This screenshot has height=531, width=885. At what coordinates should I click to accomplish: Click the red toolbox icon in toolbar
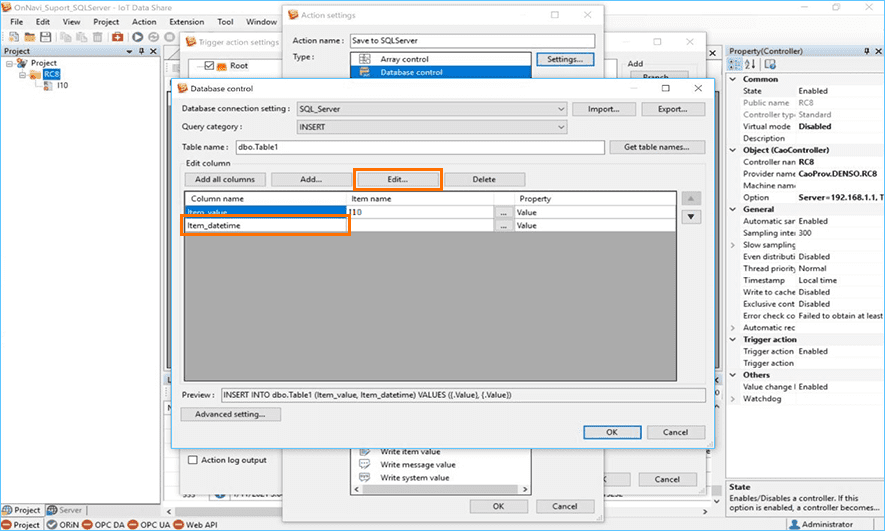[x=117, y=37]
